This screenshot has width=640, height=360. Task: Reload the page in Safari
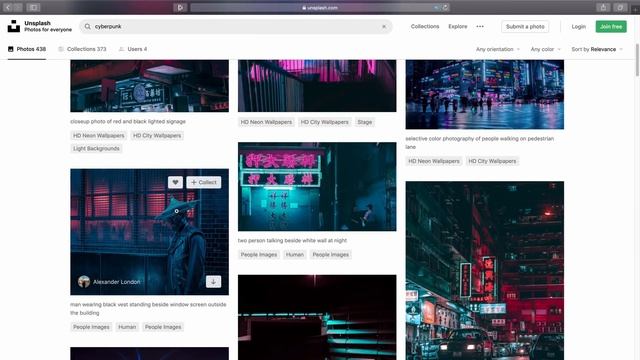tap(445, 7)
